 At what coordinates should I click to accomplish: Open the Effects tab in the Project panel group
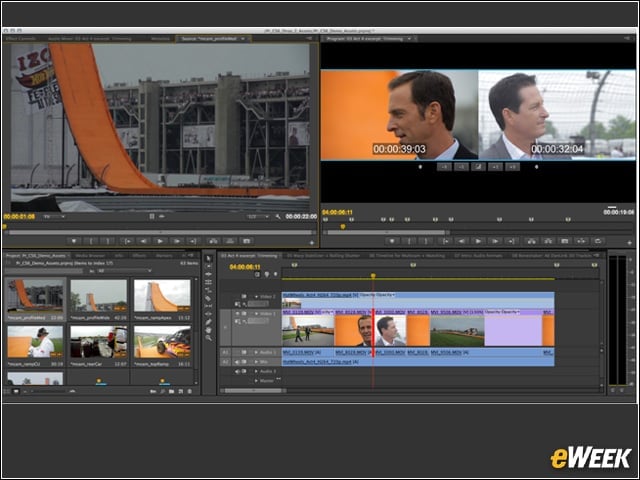click(x=139, y=256)
